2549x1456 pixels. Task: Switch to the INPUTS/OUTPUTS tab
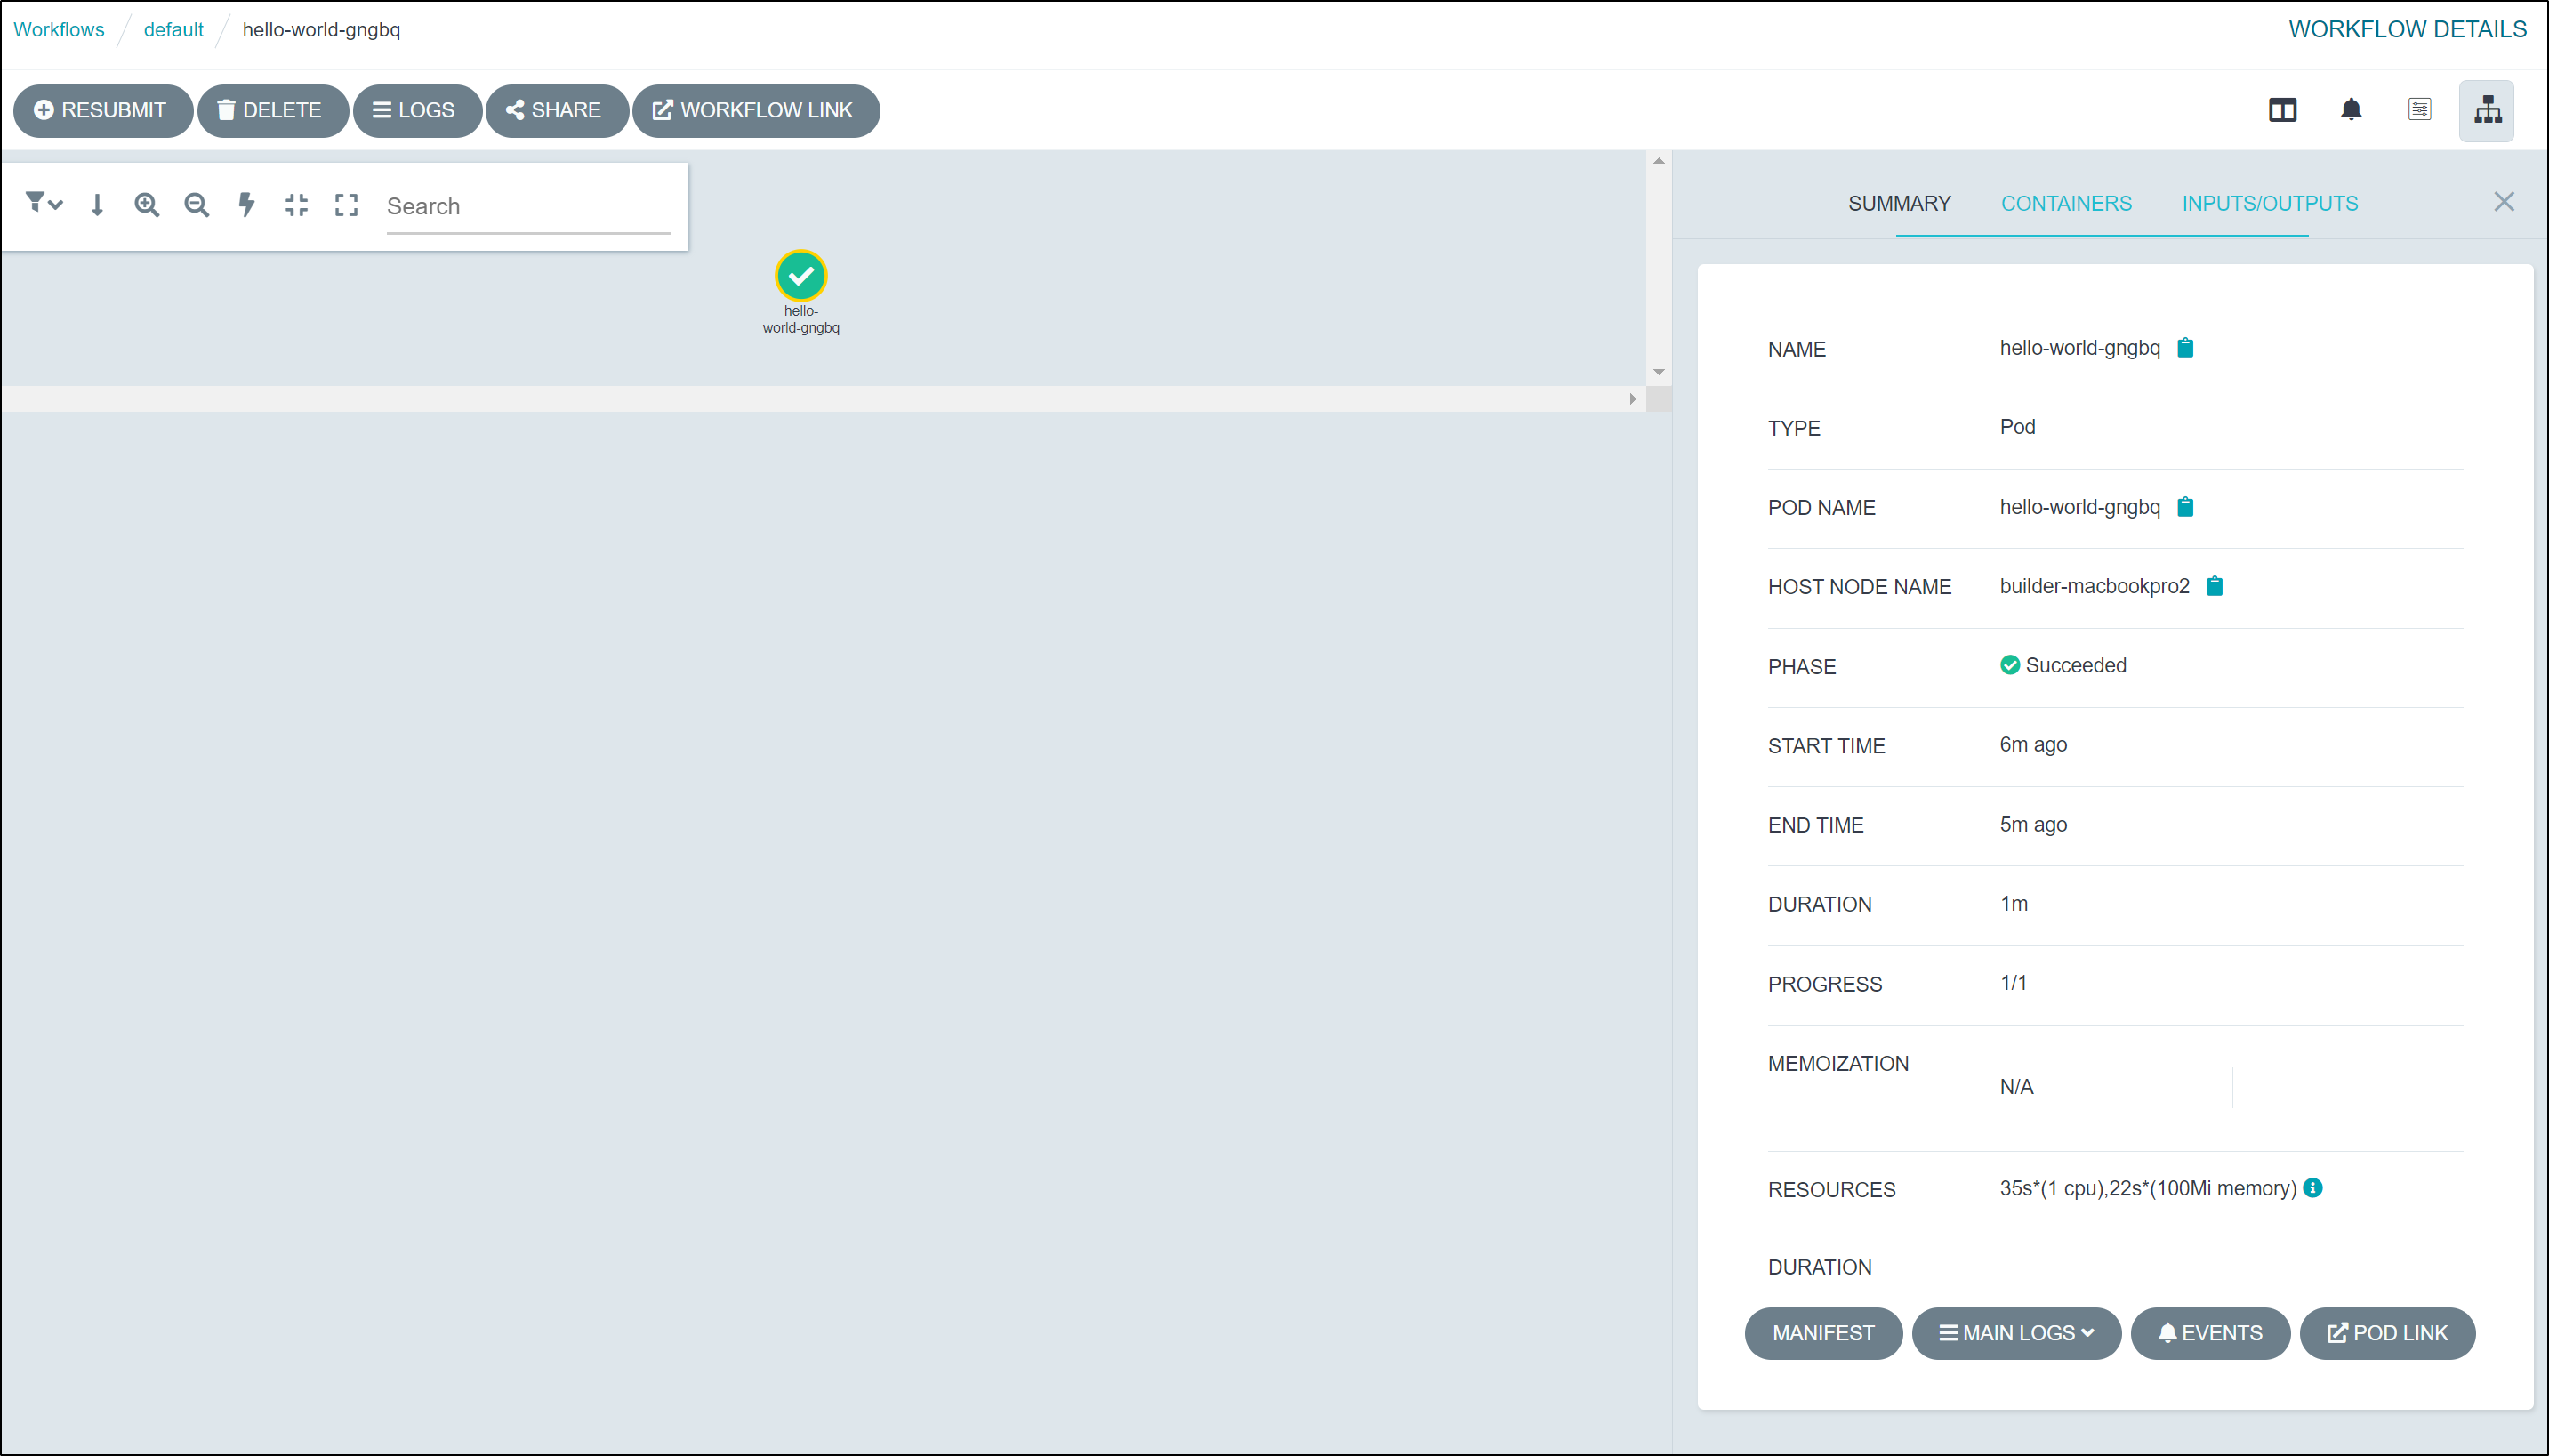[x=2270, y=204]
